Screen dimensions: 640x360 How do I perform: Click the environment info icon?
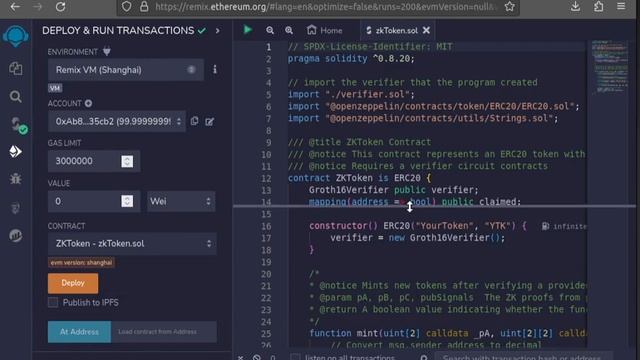click(215, 69)
